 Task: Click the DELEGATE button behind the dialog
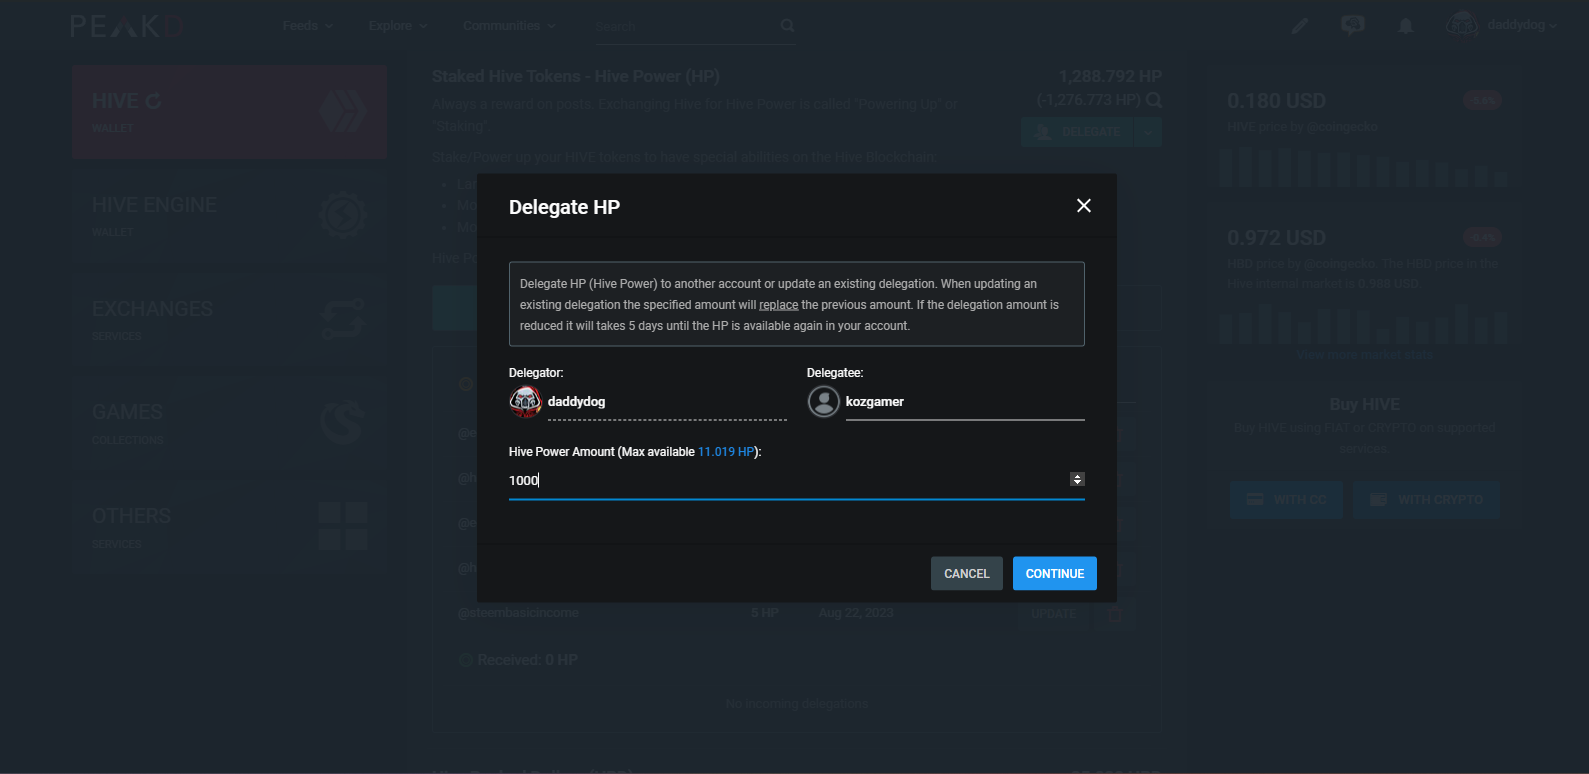[1078, 132]
